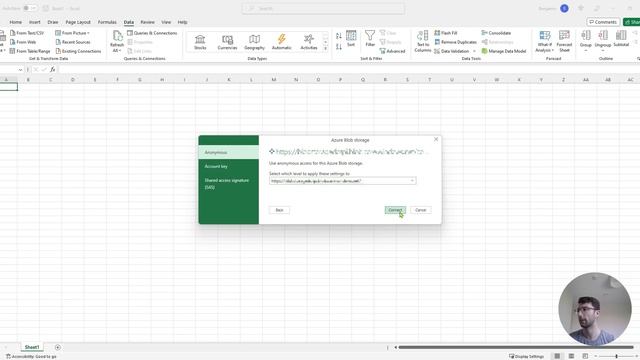Click the Consolidate icon
640x360 pixels.
(484, 33)
